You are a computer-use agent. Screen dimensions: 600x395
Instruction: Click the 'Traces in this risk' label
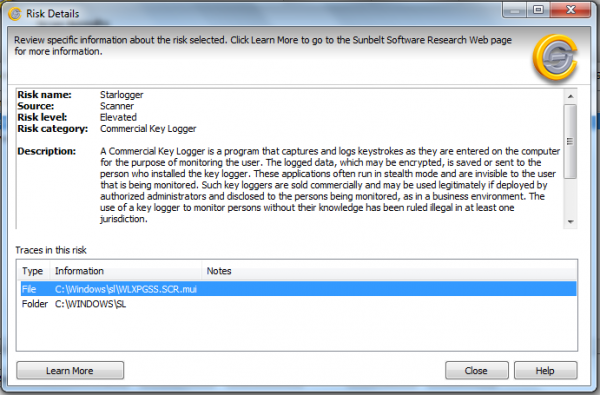[51, 250]
